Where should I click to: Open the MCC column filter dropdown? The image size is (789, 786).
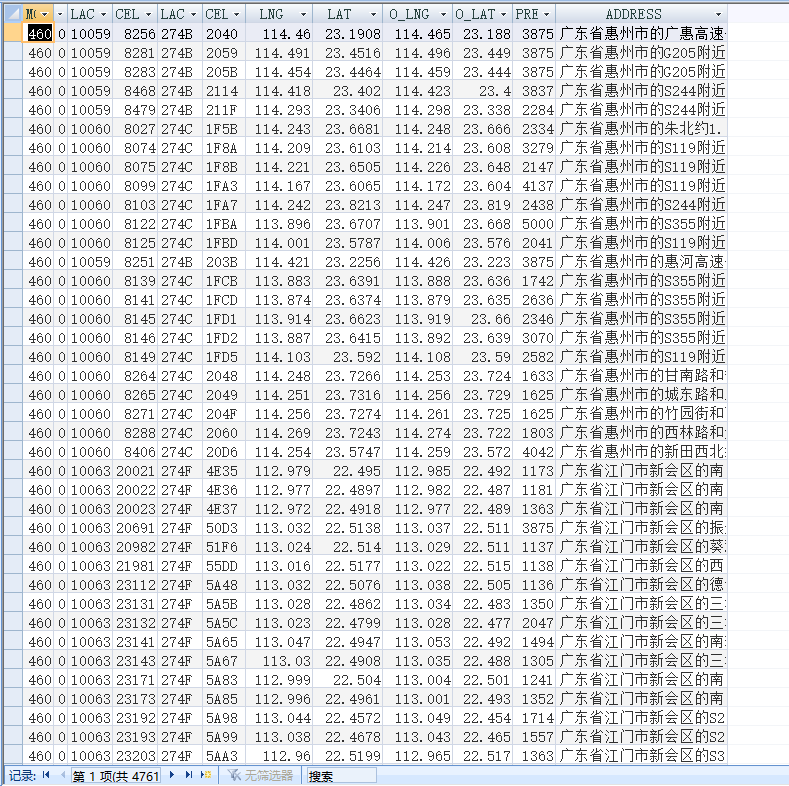45,15
